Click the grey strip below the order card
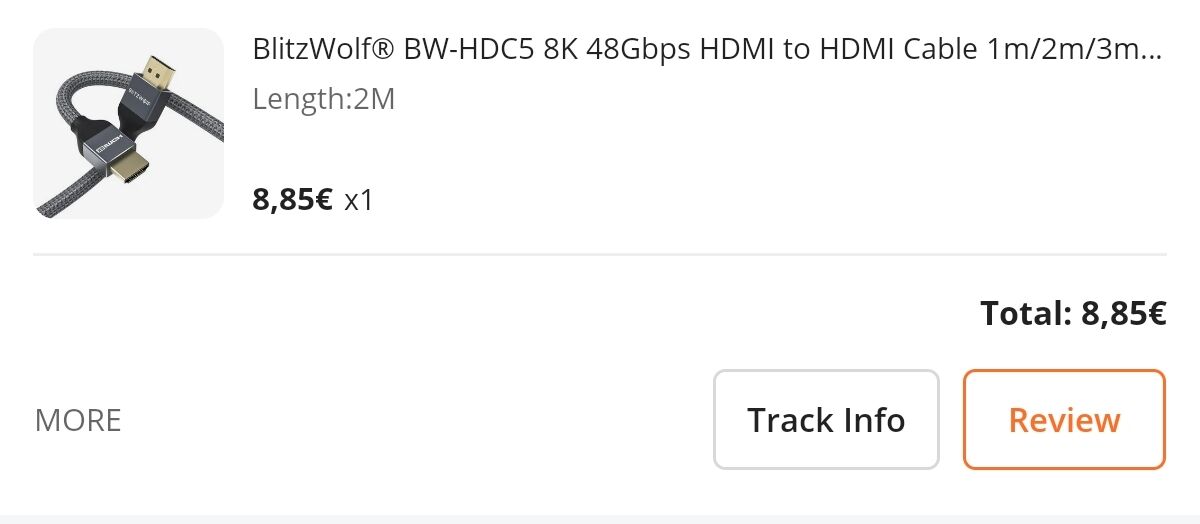The width and height of the screenshot is (1200, 524). coord(600,519)
